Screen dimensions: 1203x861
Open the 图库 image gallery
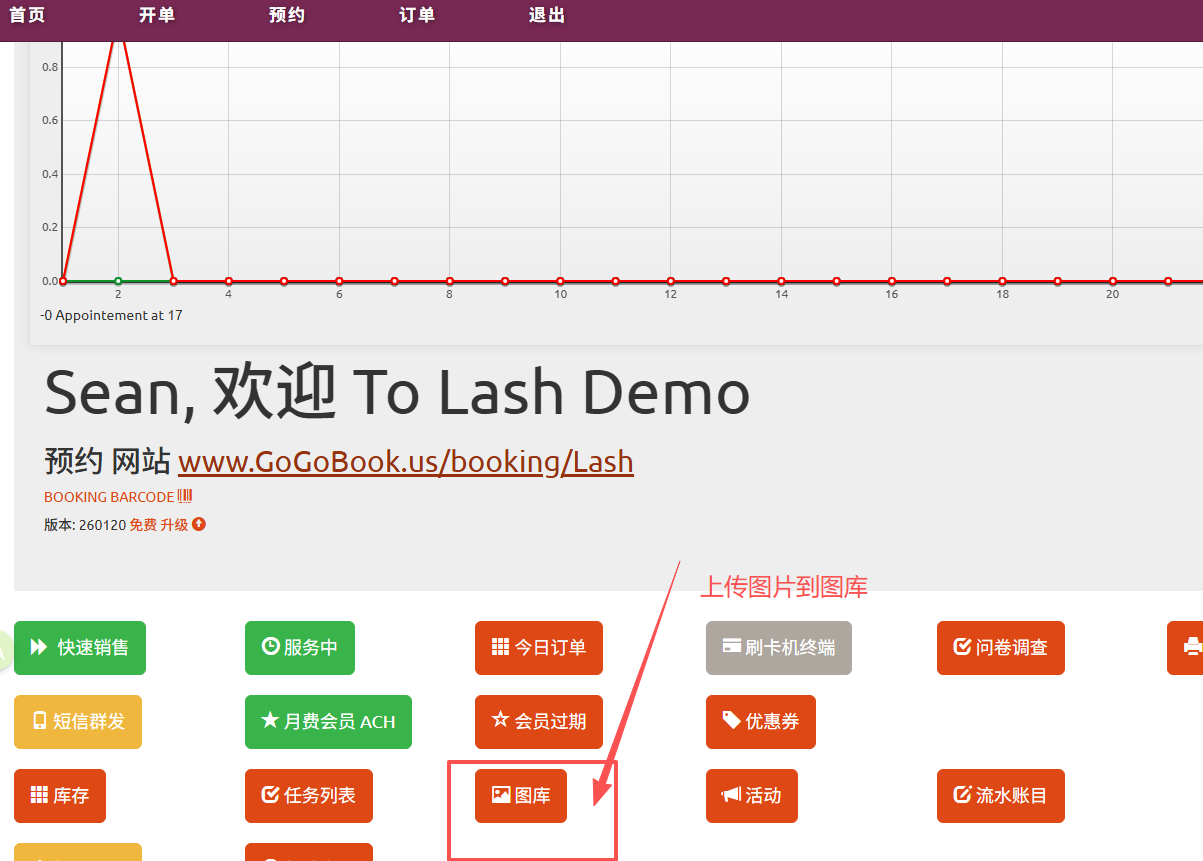521,796
